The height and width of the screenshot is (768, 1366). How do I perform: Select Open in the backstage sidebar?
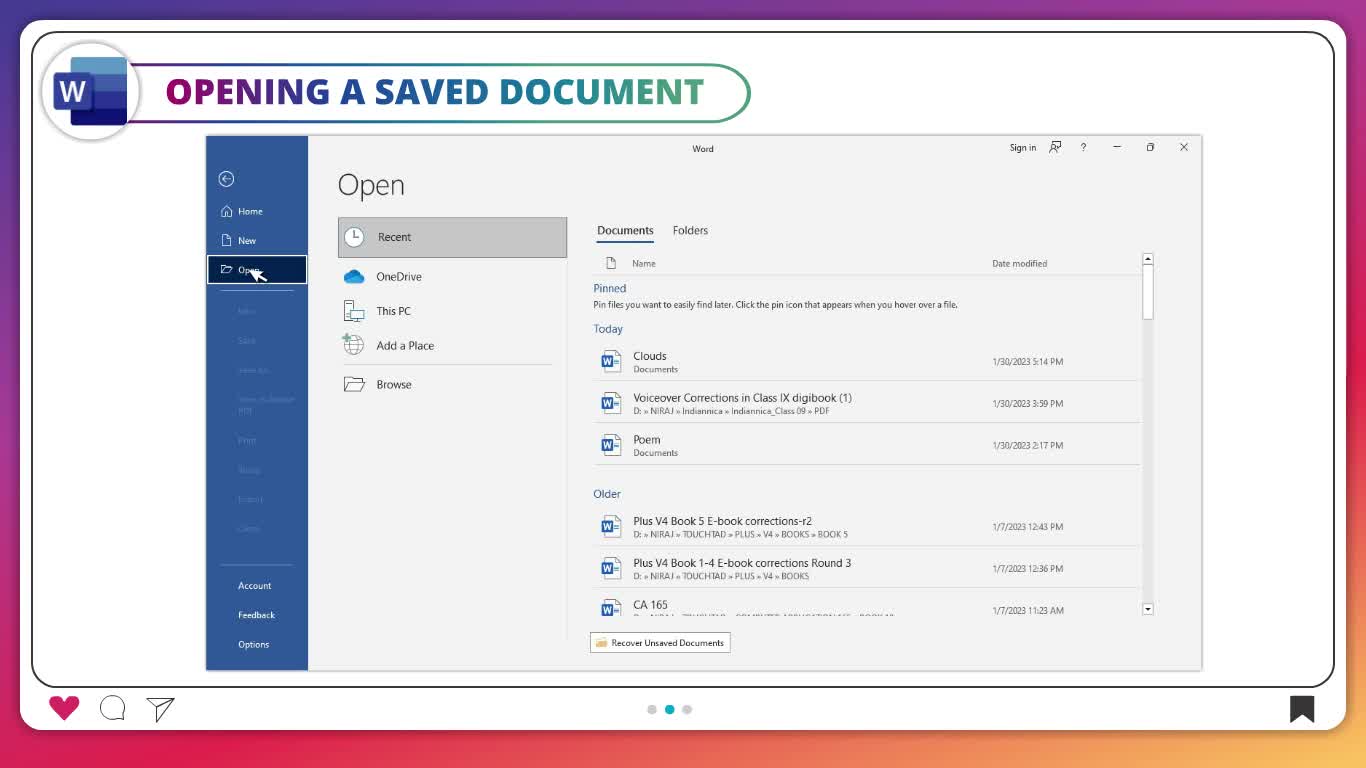pyautogui.click(x=257, y=270)
